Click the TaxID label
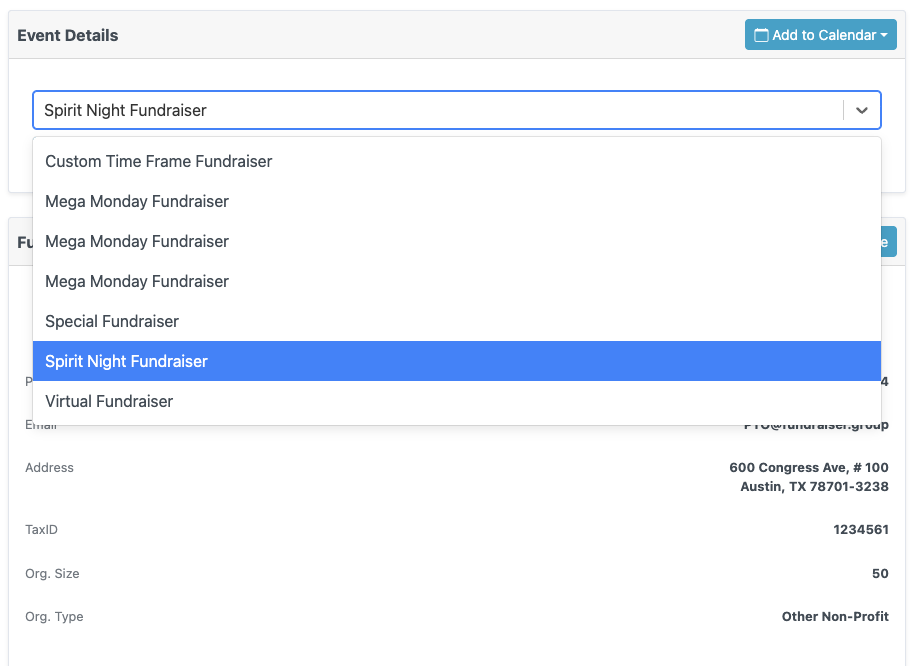The height and width of the screenshot is (666, 924). (x=41, y=530)
